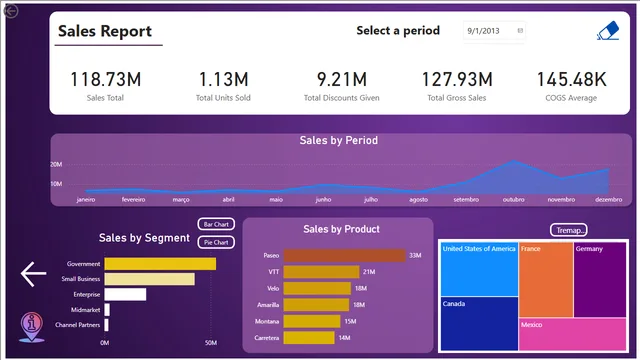Click the 127.93M Total Gross Sales card

[457, 85]
